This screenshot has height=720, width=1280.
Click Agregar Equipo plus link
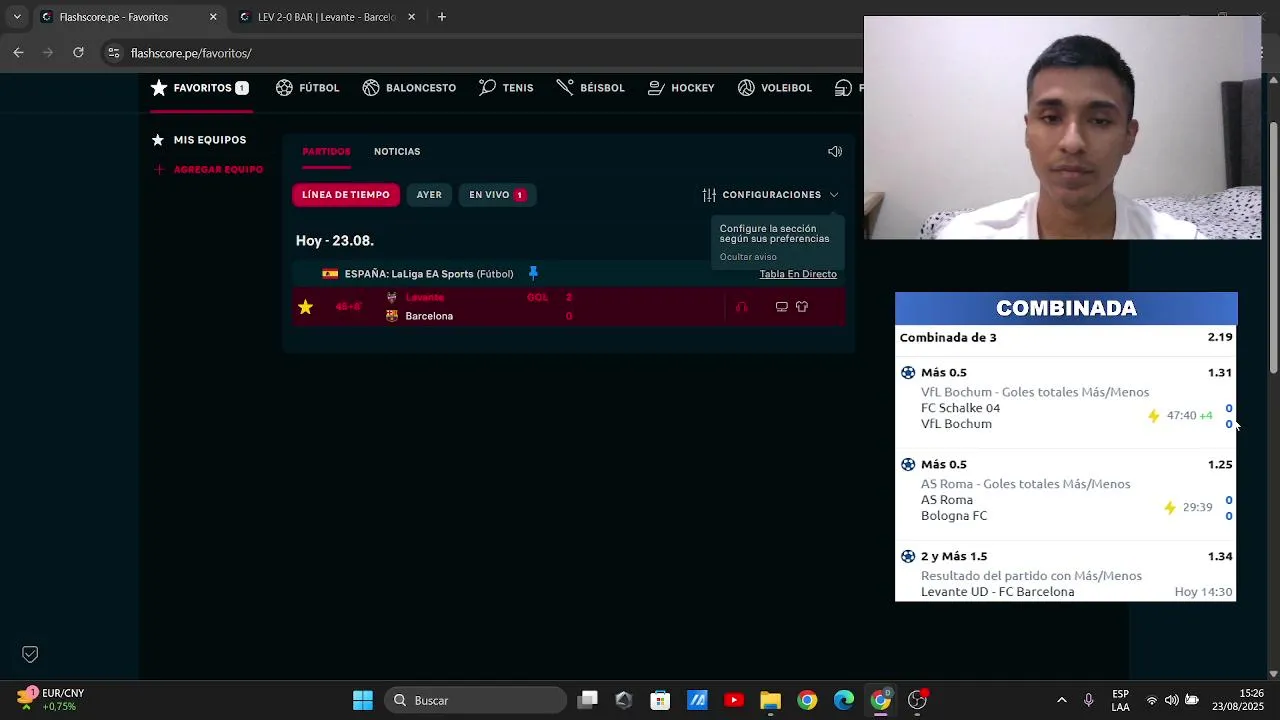208,170
